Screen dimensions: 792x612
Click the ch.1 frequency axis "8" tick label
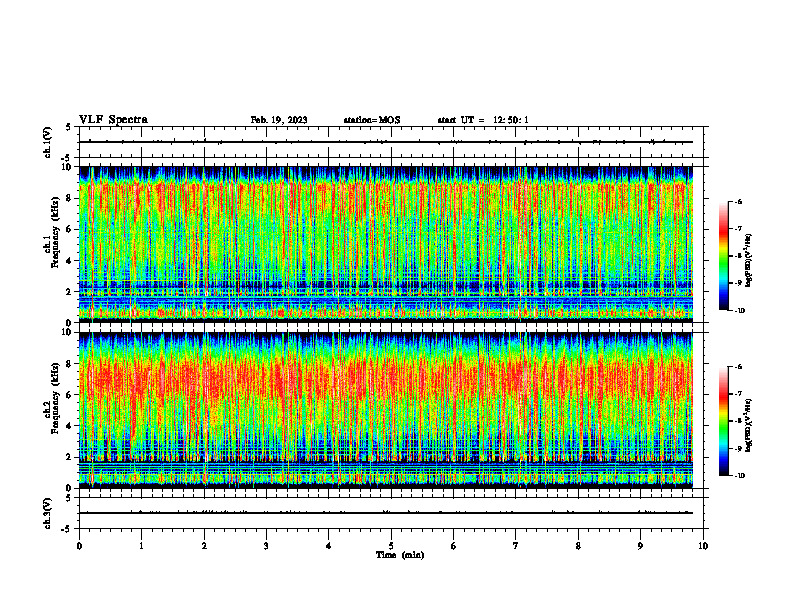[70, 198]
